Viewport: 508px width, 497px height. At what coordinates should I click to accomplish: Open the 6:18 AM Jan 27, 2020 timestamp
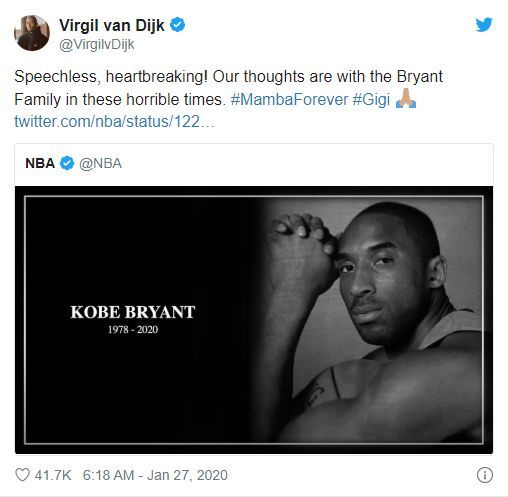155,475
